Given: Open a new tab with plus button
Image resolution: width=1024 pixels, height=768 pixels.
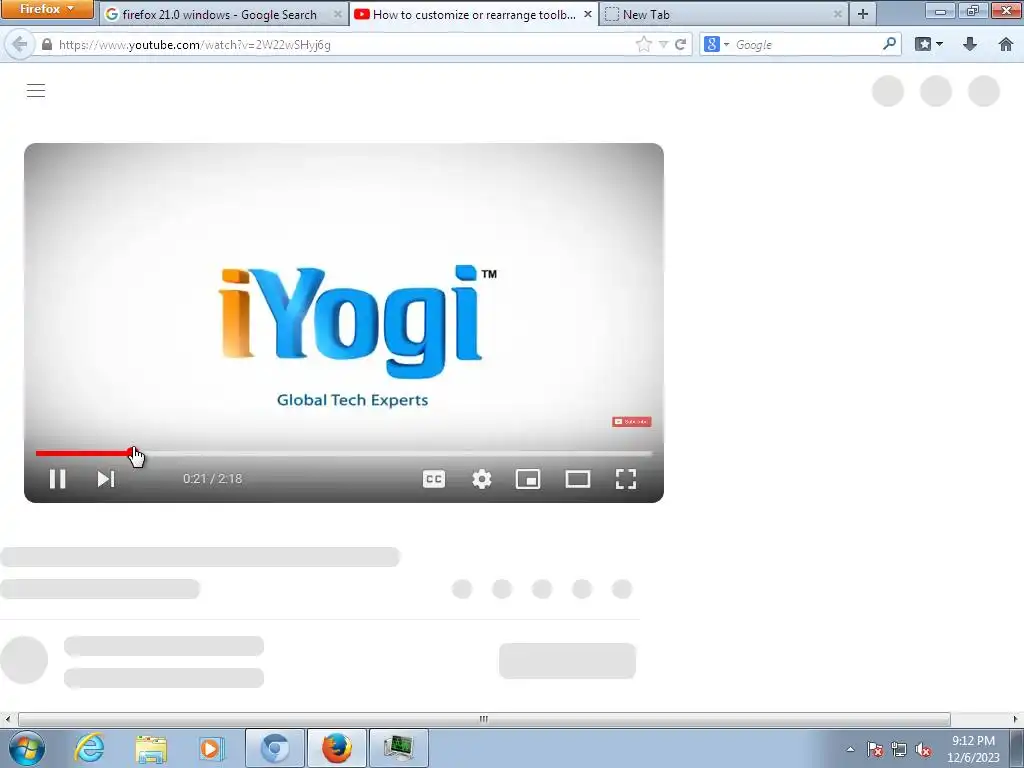Looking at the screenshot, I should (863, 14).
